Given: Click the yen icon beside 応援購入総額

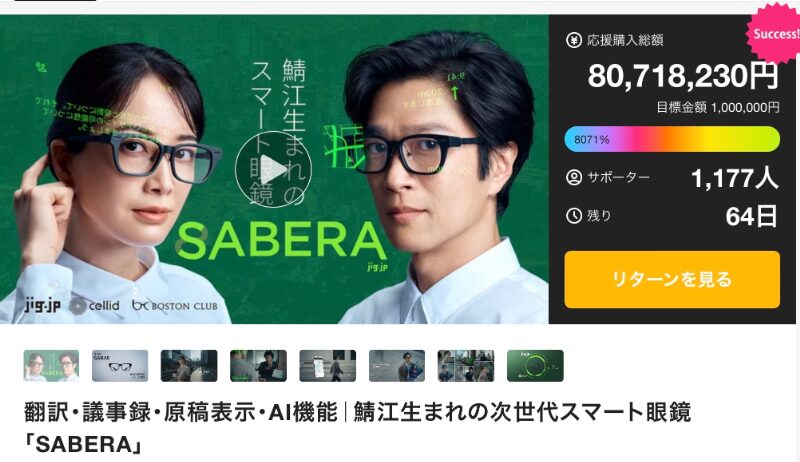Looking at the screenshot, I should click(x=574, y=40).
